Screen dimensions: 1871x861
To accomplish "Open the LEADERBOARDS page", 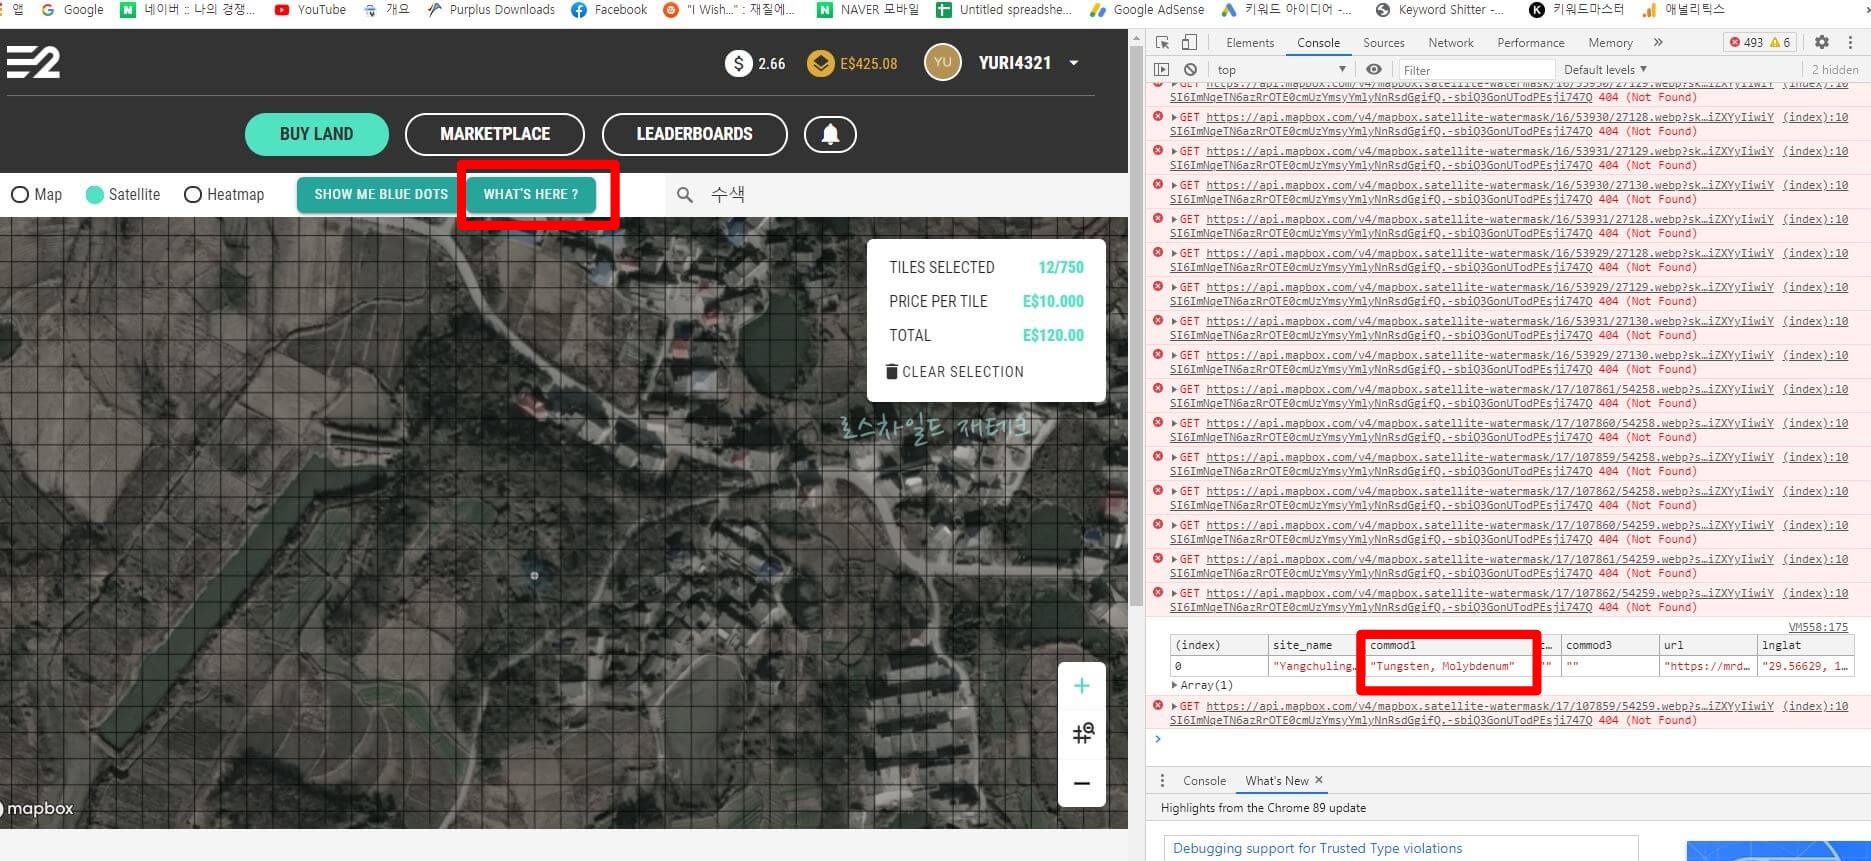I will pos(694,134).
